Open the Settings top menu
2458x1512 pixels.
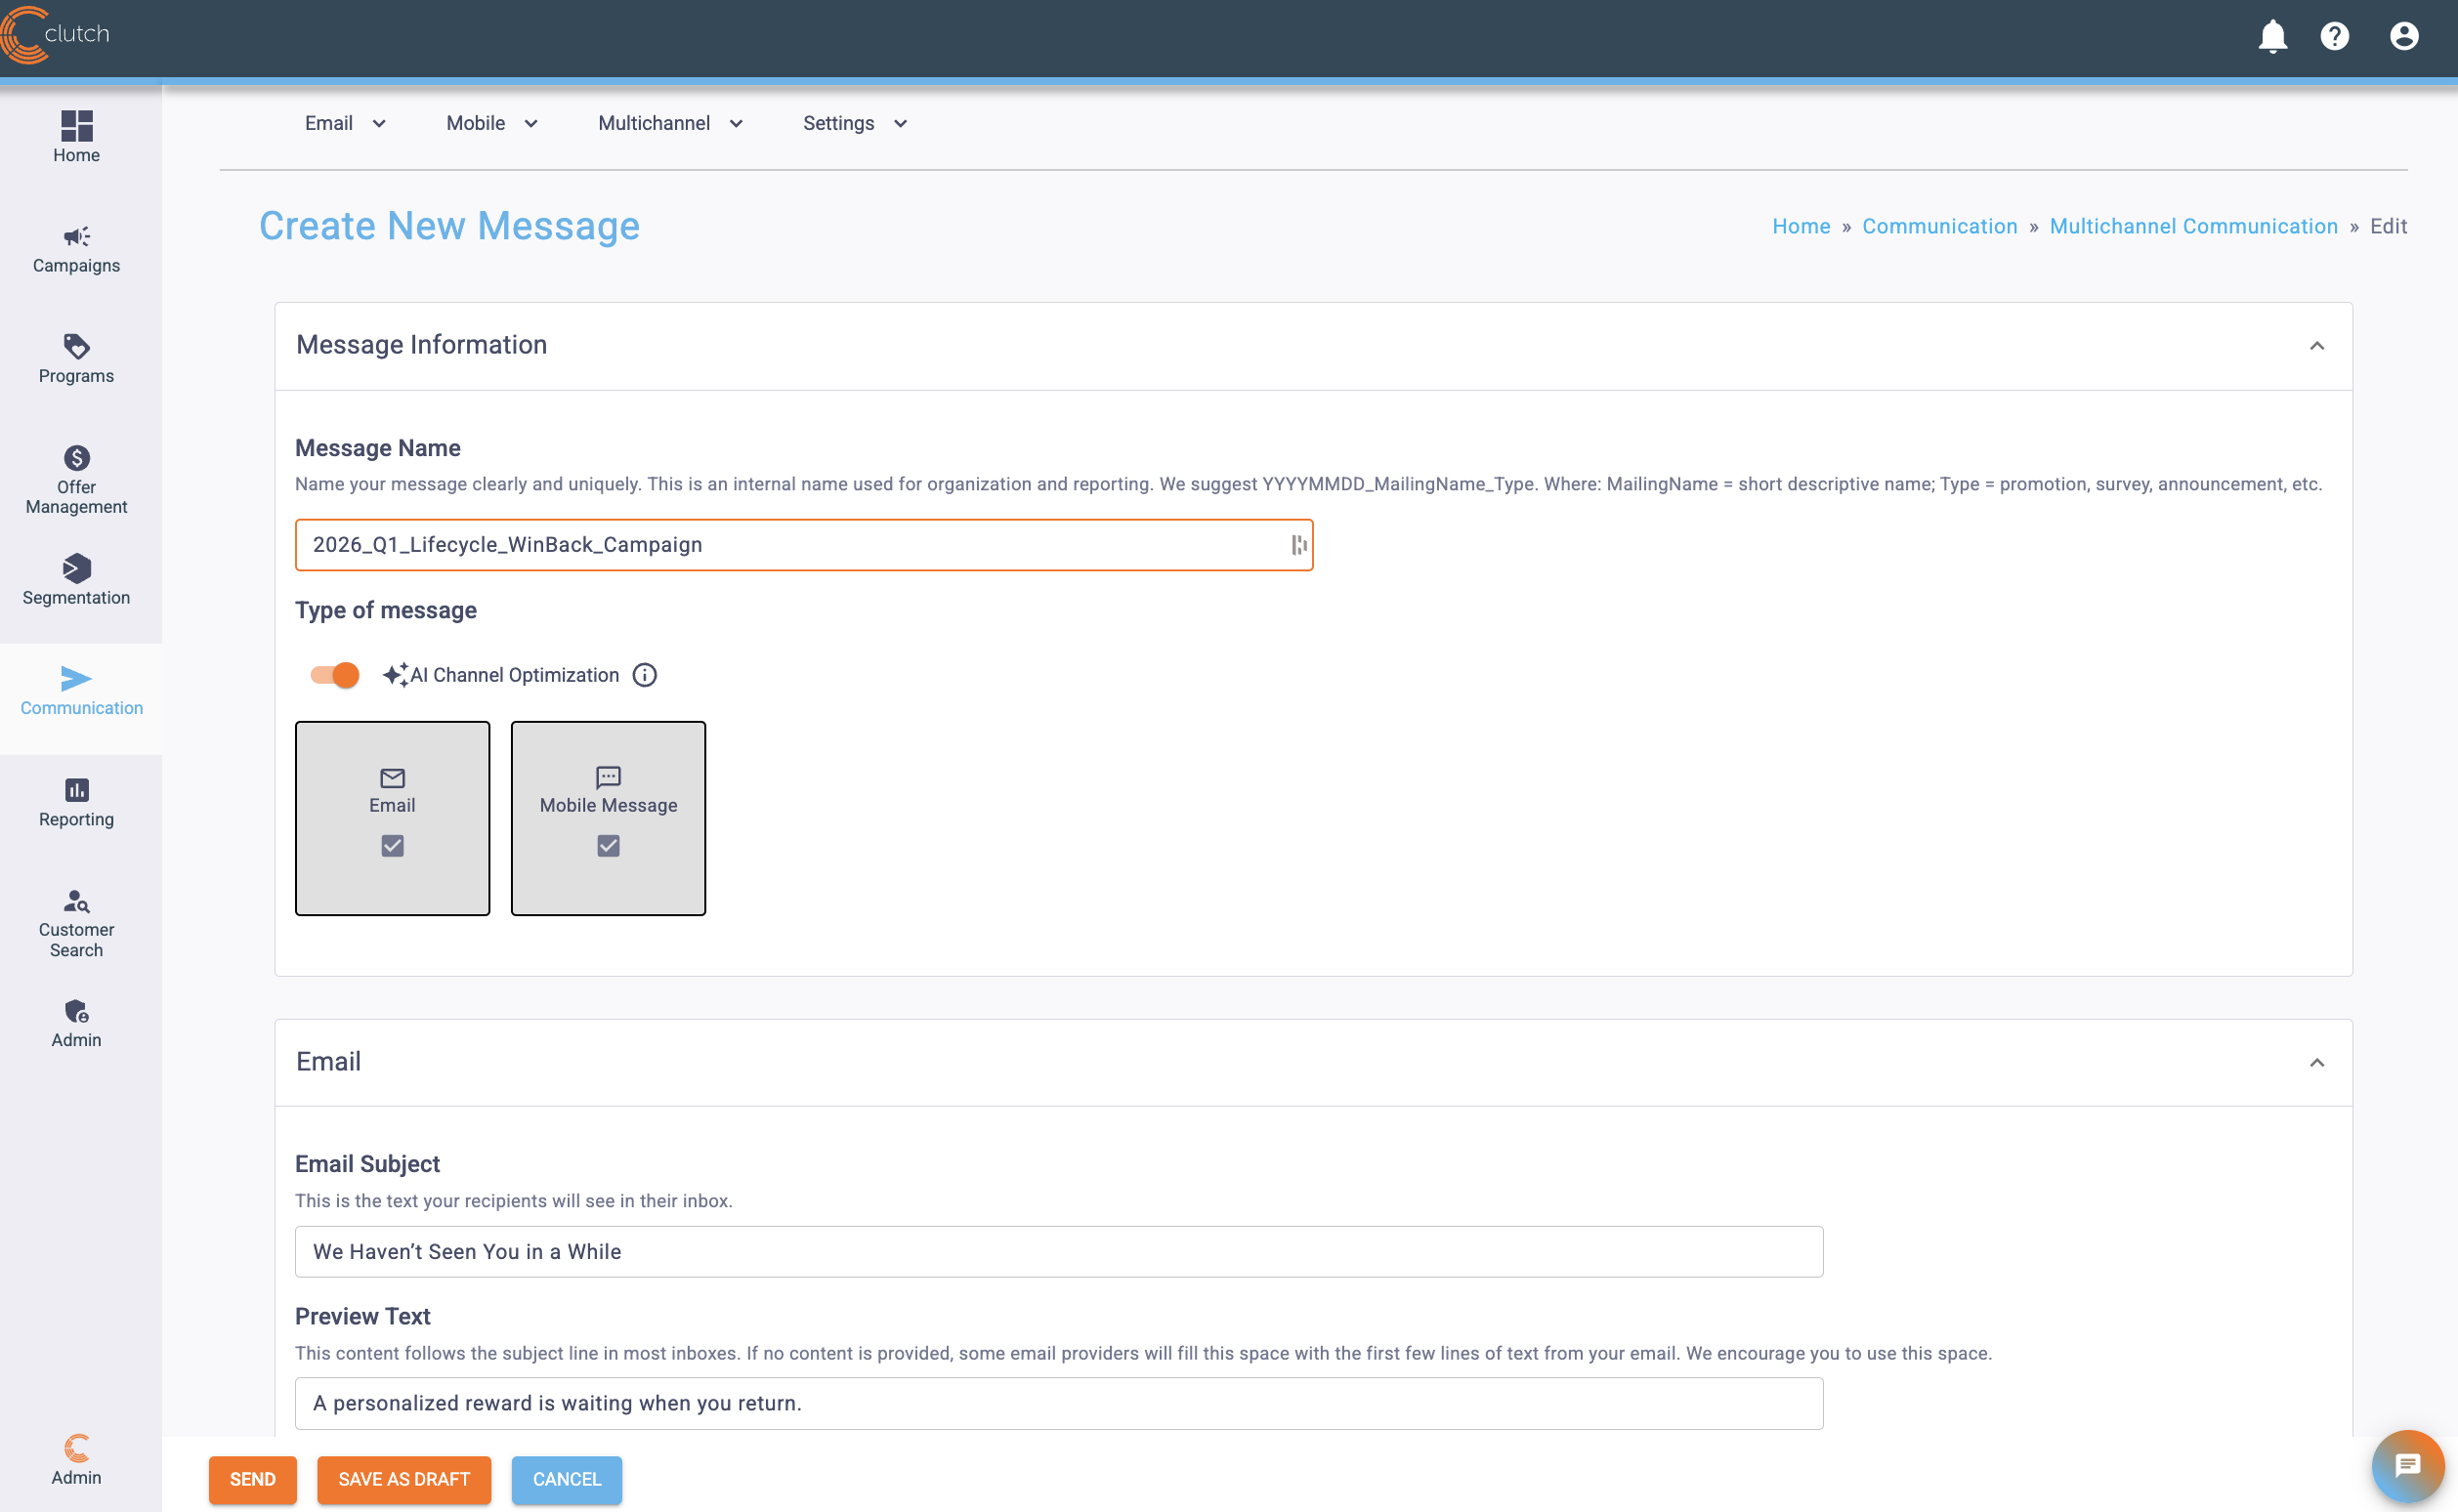[854, 123]
